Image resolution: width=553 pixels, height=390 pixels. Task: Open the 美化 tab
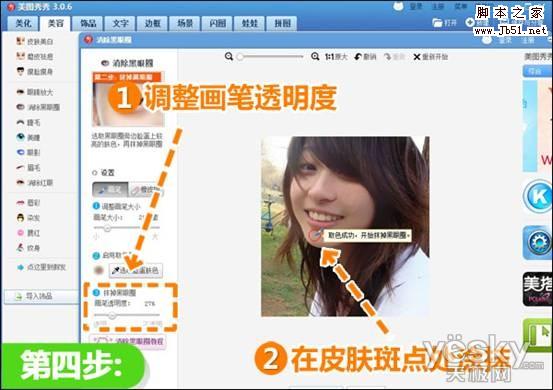coord(23,24)
